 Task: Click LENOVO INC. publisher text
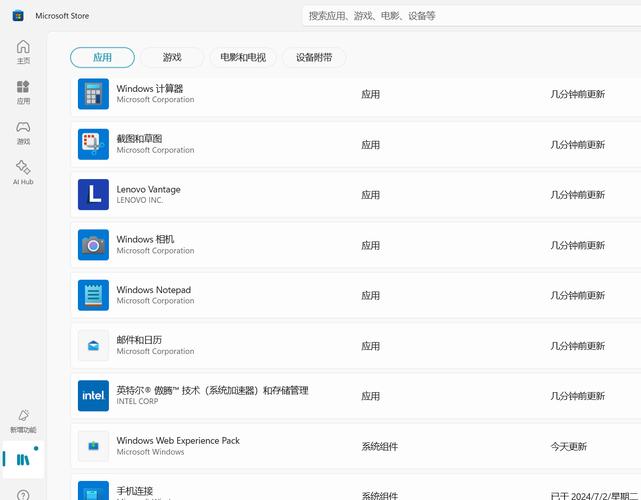tap(139, 200)
